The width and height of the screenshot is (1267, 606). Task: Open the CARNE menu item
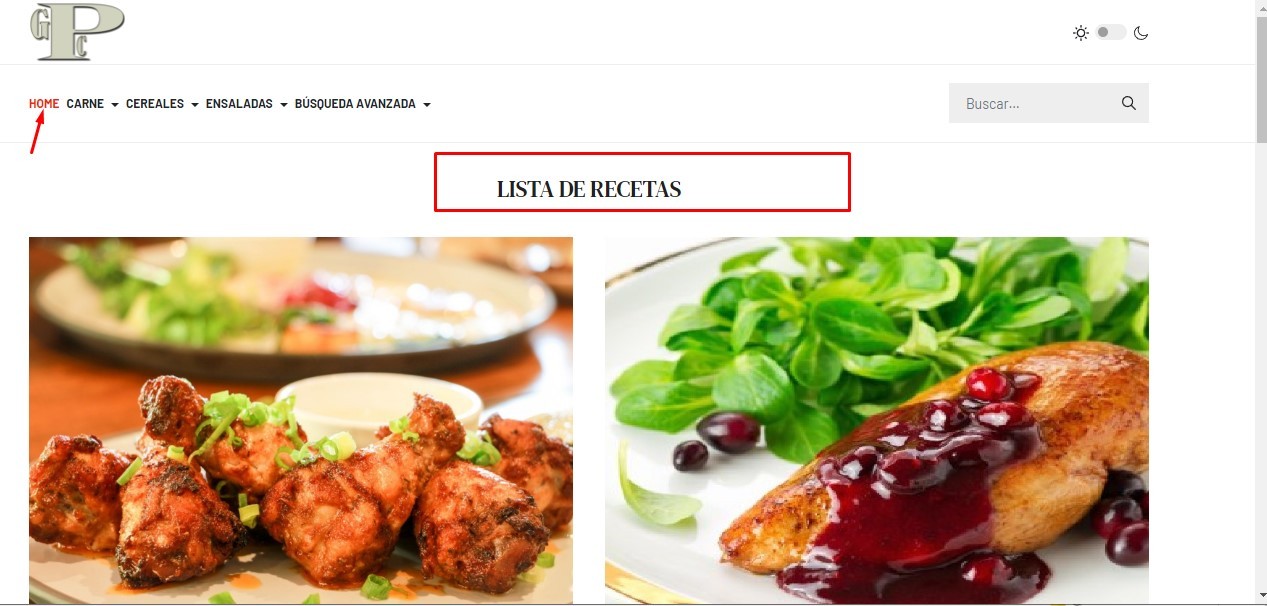(x=85, y=104)
